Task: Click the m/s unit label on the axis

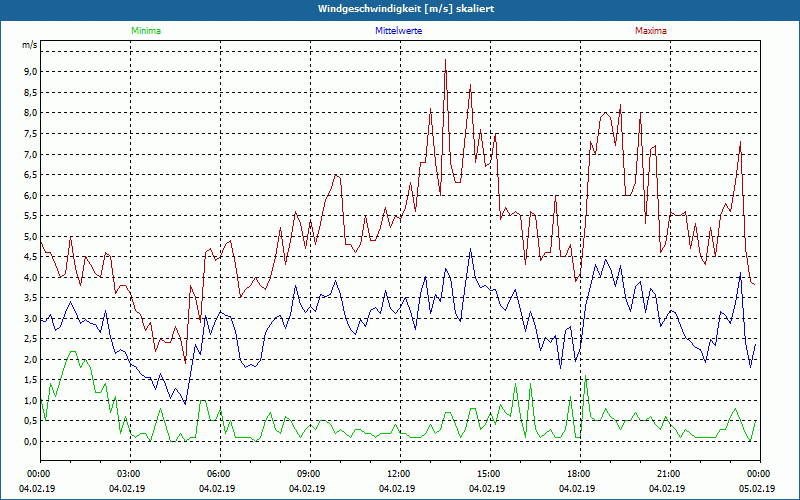Action: [x=30, y=45]
